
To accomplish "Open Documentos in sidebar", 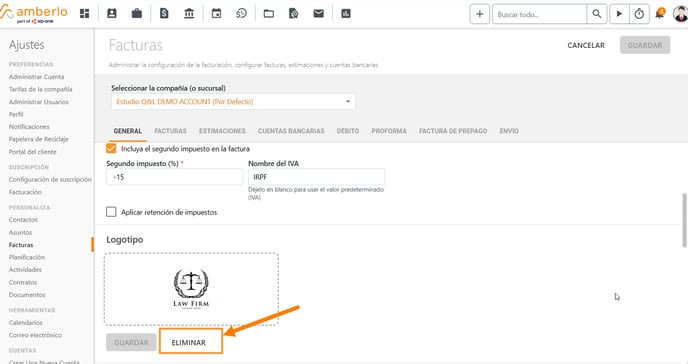I will (x=27, y=295).
